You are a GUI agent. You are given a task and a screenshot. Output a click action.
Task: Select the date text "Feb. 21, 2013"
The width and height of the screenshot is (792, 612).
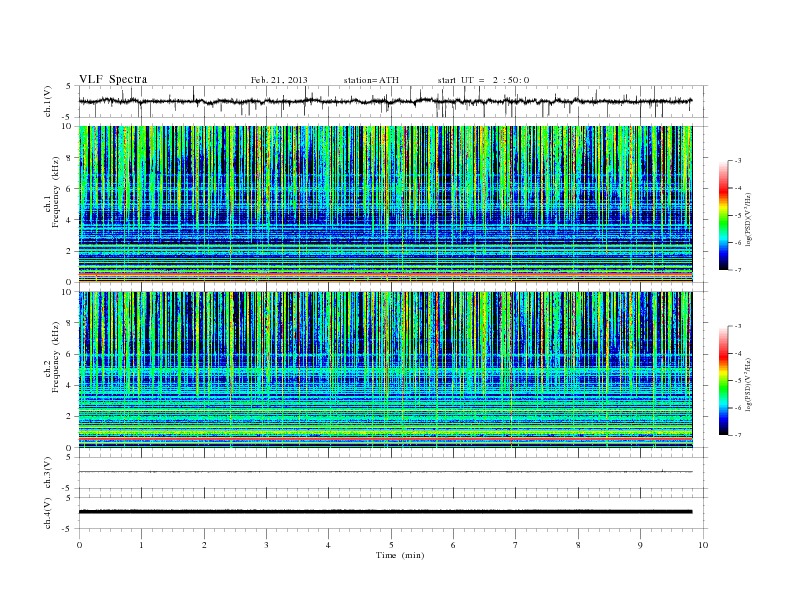[x=279, y=80]
